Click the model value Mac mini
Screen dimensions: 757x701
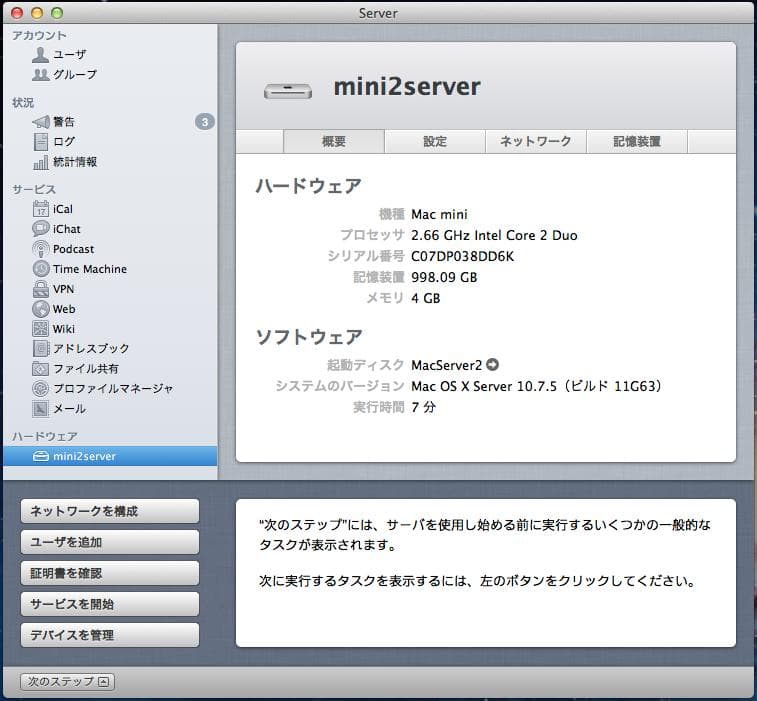tap(439, 214)
